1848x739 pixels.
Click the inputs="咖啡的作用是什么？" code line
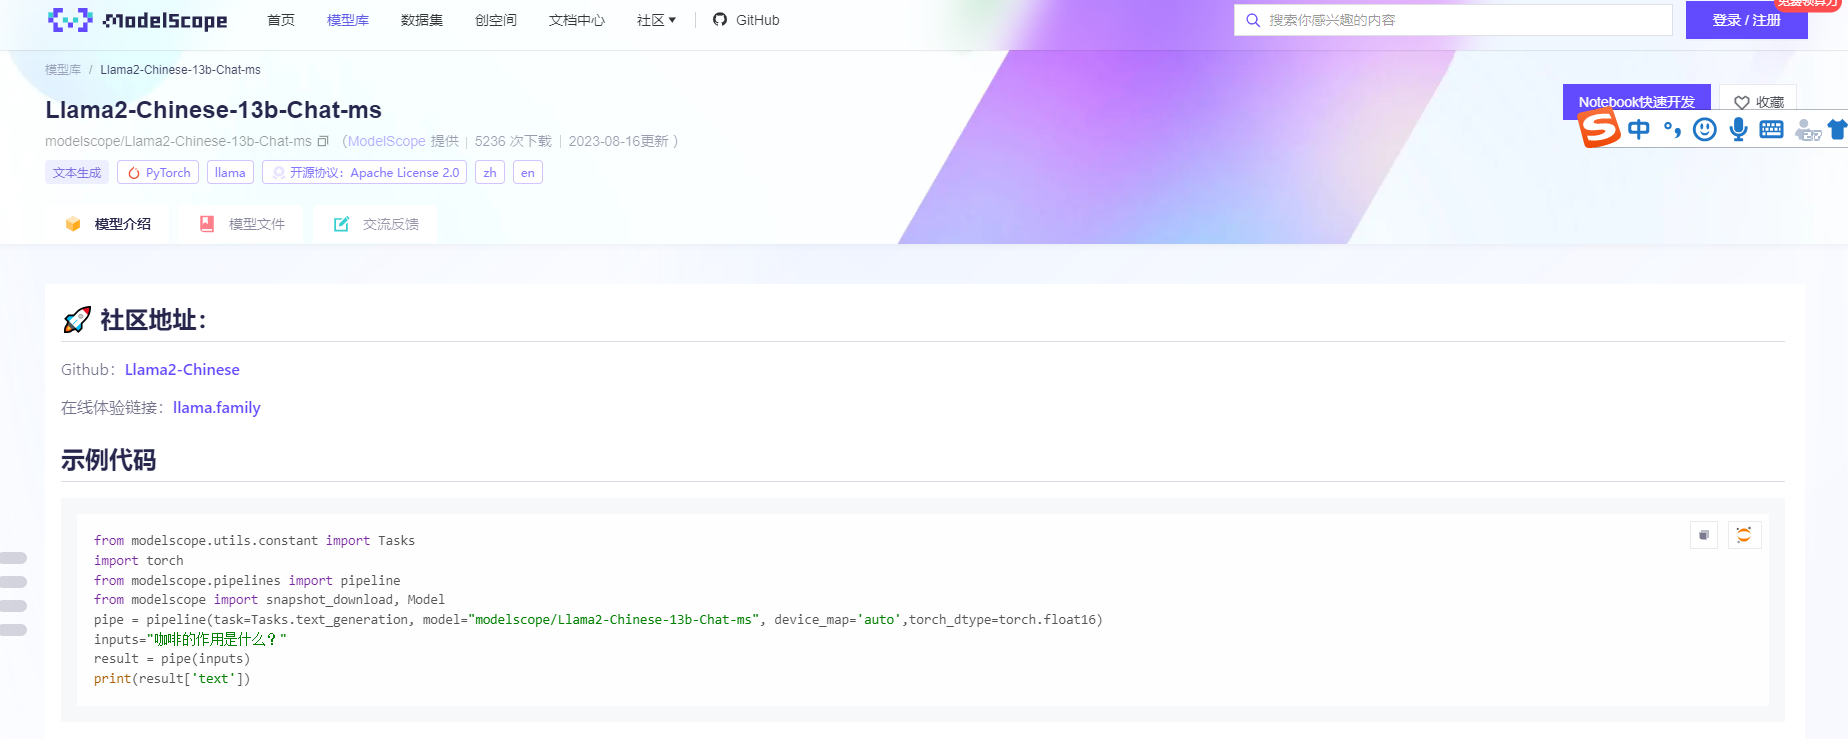(x=190, y=640)
